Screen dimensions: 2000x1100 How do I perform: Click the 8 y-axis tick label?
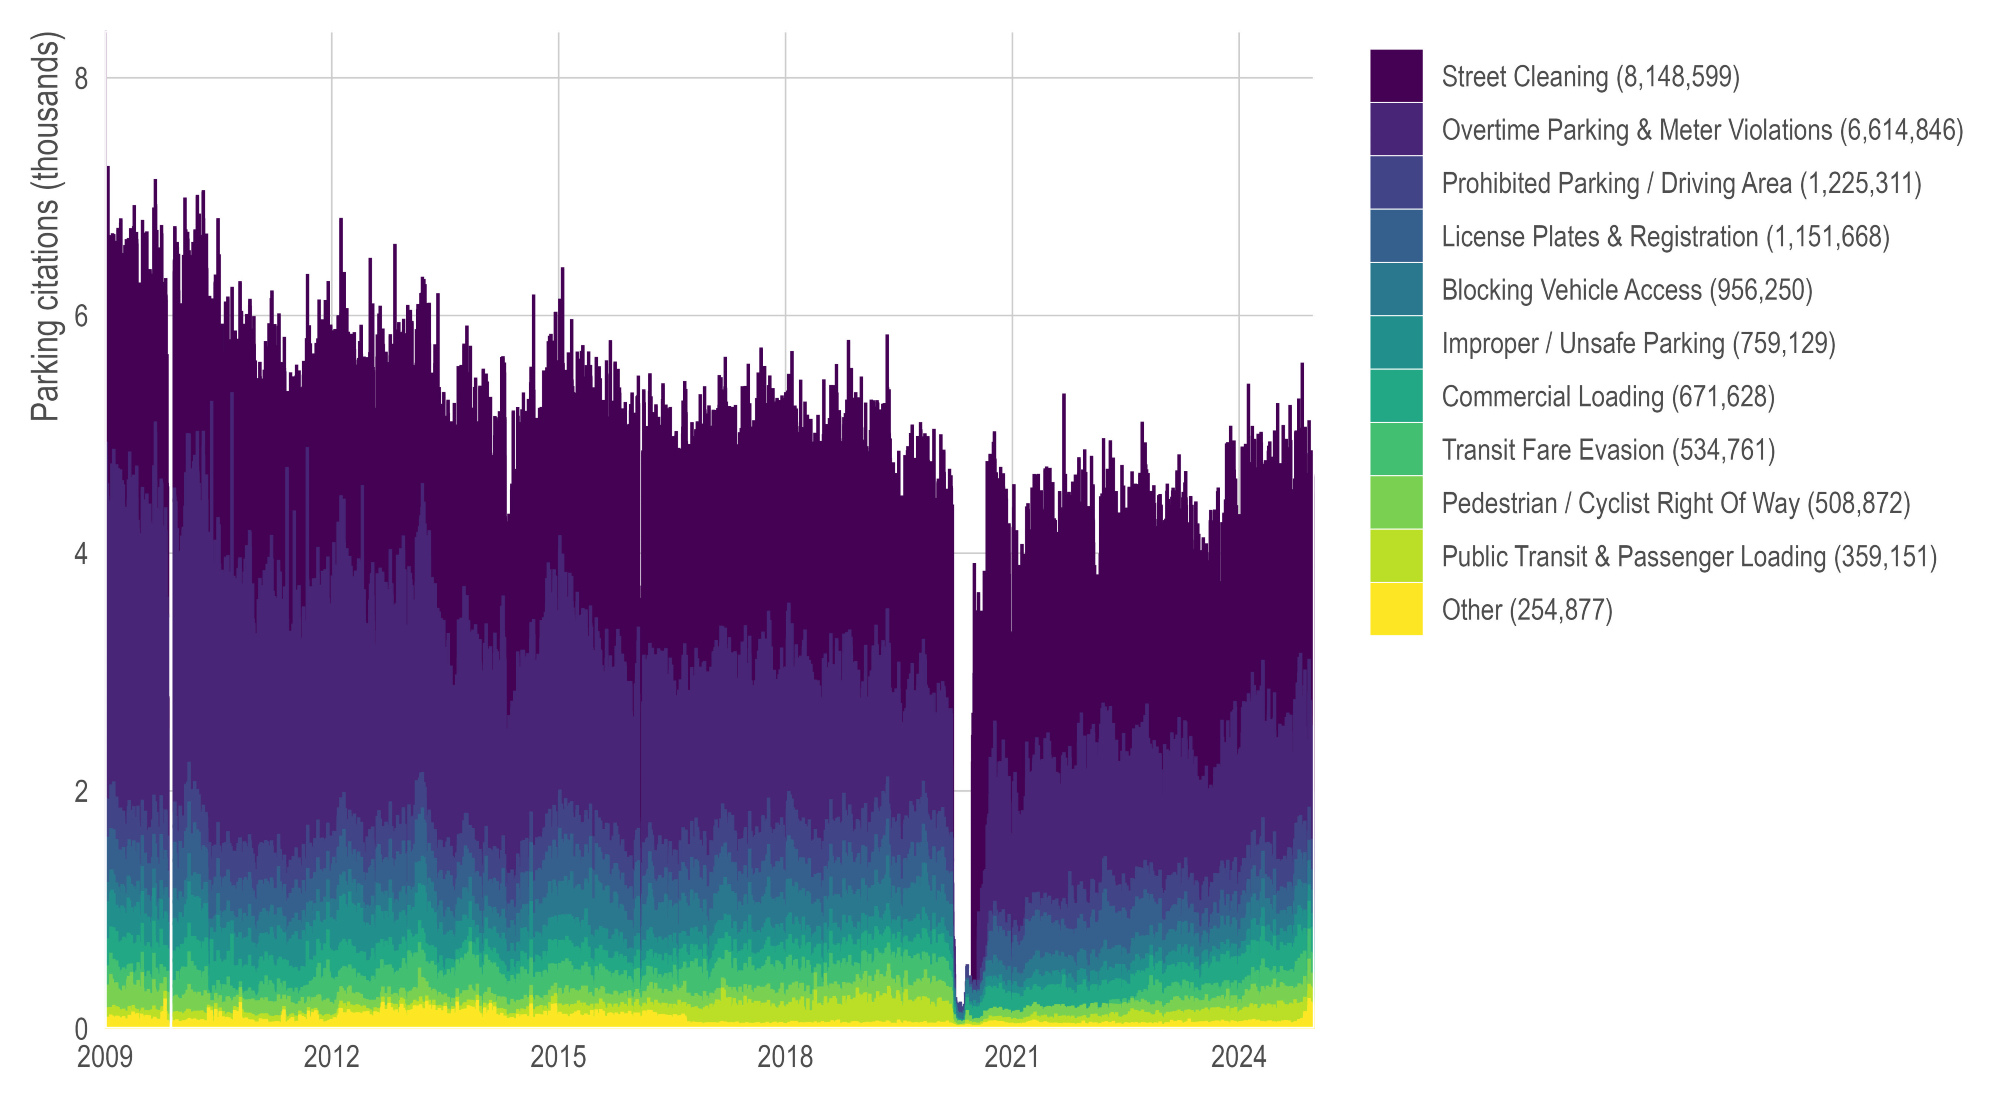(82, 78)
